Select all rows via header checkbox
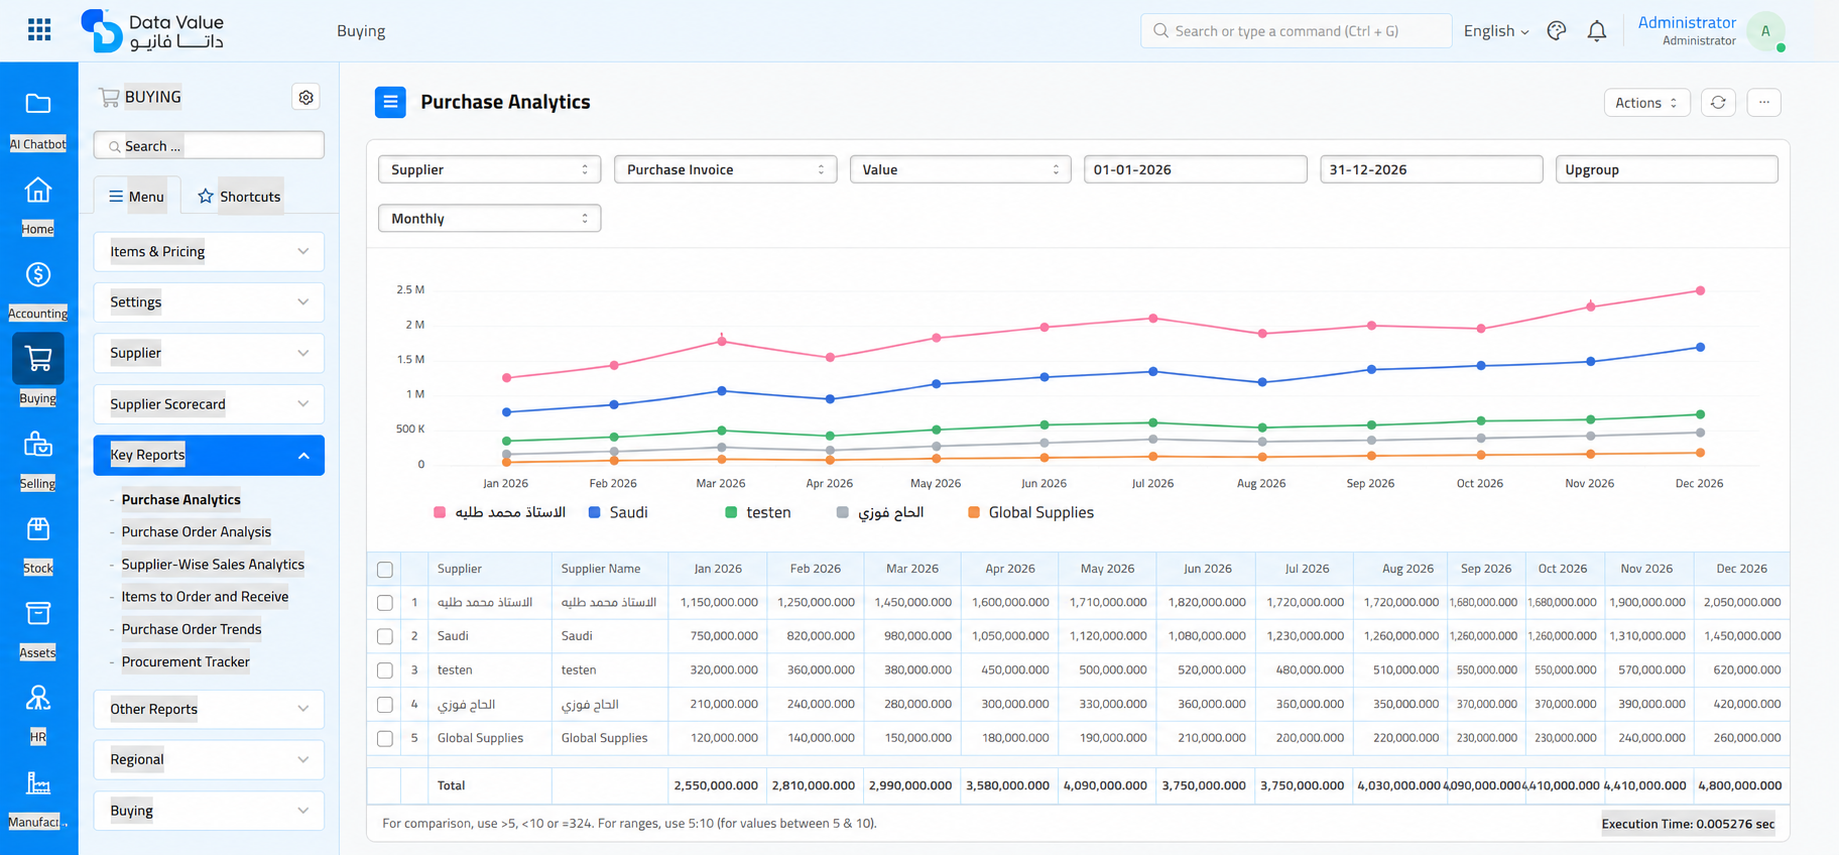Screen dimensions: 1839x855 point(385,569)
